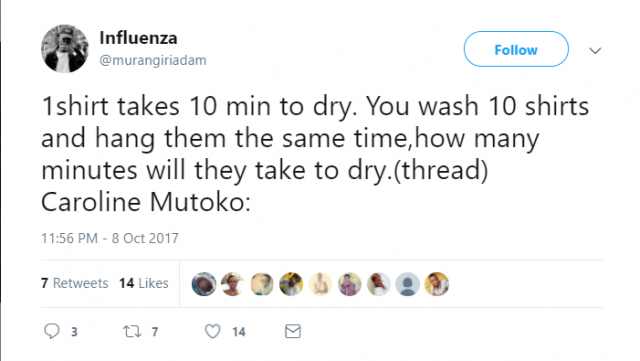Follow the Influenza account
The width and height of the screenshot is (640, 361).
point(516,49)
